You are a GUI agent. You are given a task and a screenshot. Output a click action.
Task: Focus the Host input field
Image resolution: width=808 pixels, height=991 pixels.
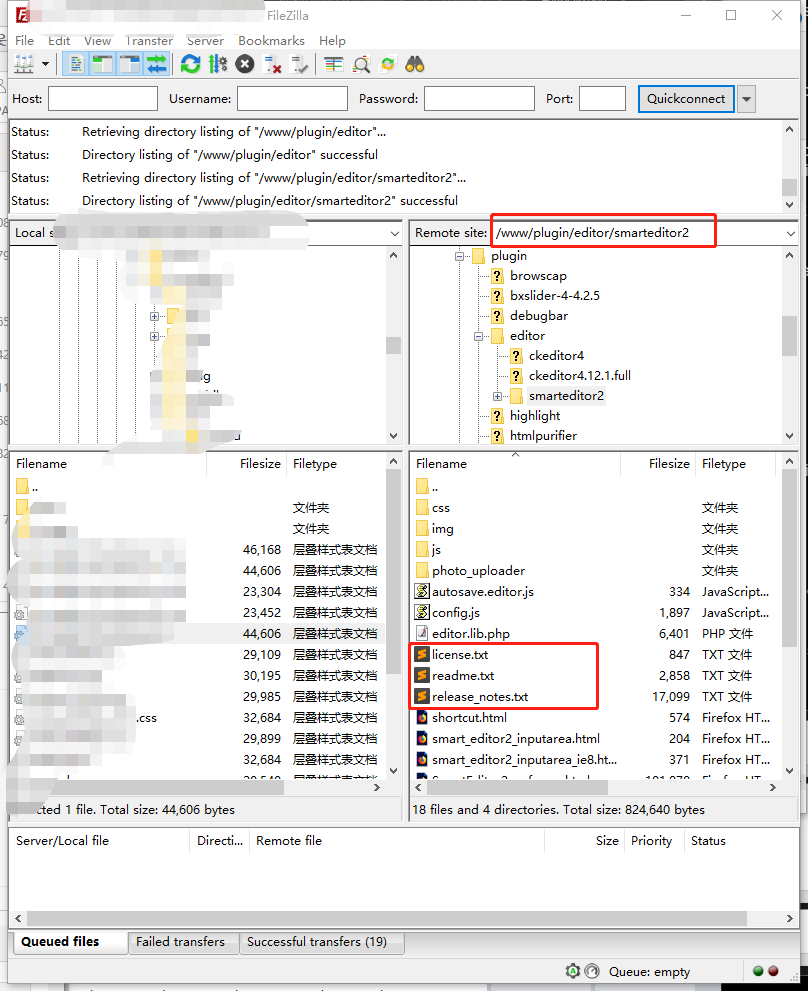coord(103,99)
